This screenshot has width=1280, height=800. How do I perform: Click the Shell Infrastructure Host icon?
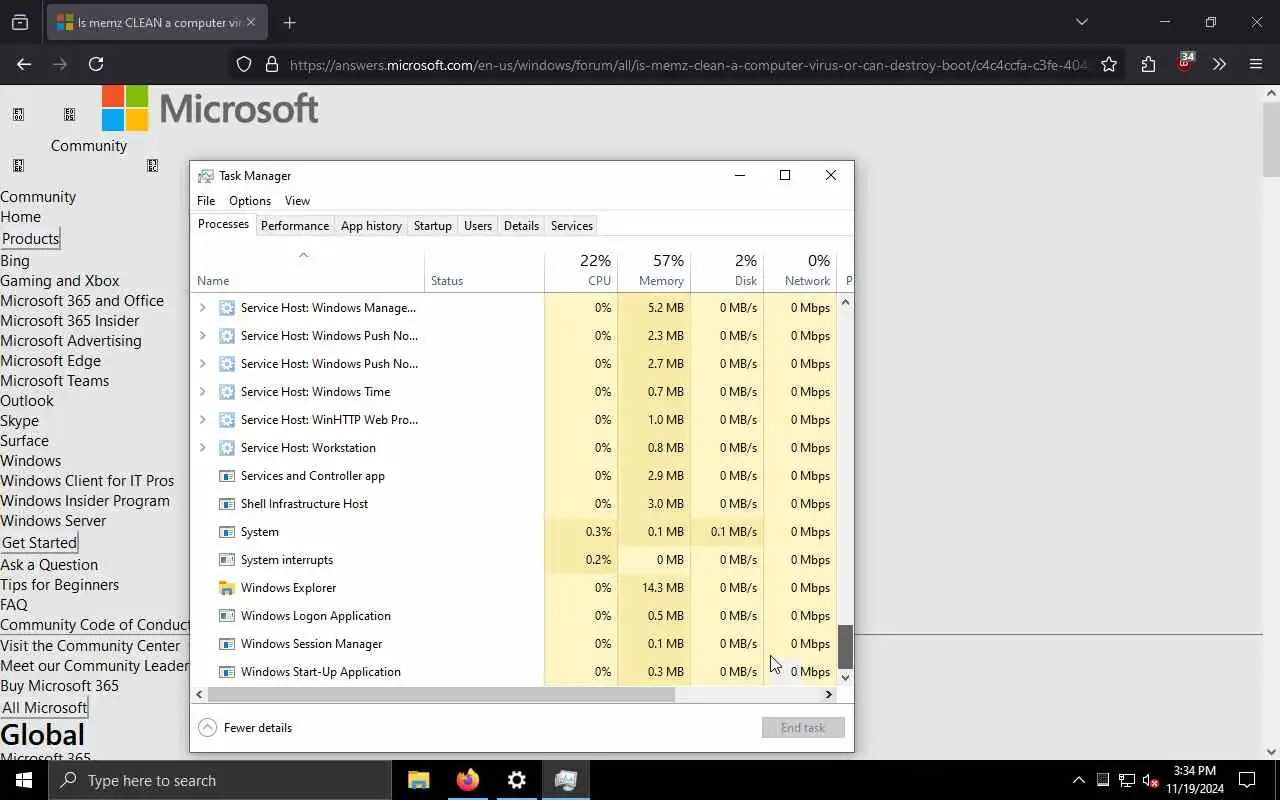pos(227,504)
